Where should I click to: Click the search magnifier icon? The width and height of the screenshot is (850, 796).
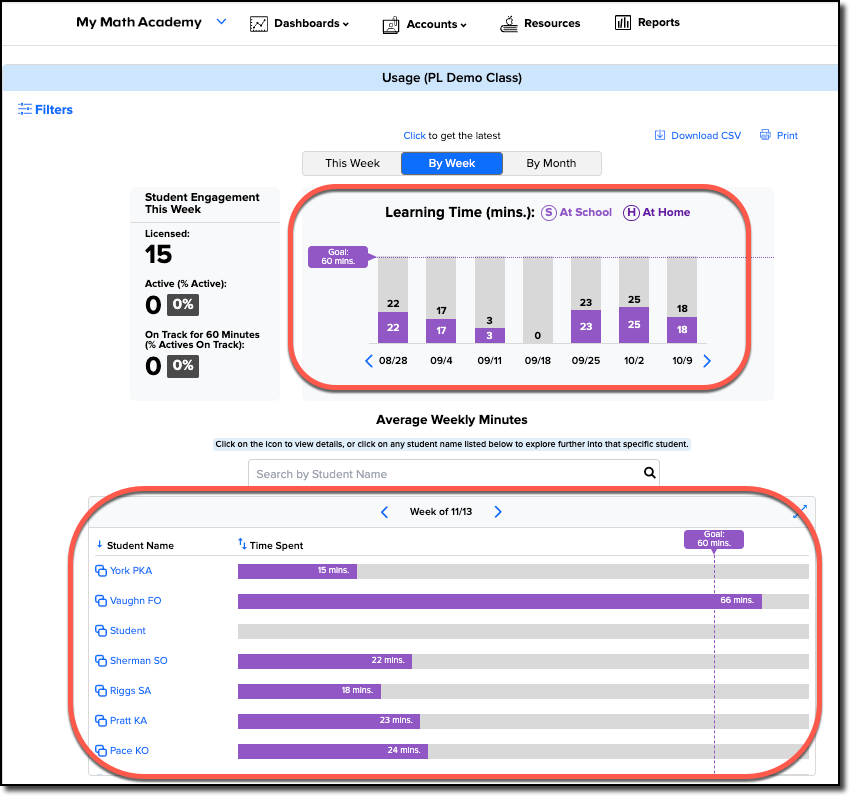pos(649,473)
